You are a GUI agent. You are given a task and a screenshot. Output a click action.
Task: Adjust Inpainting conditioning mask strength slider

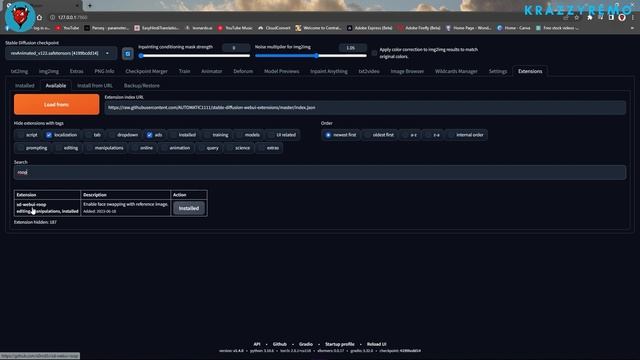point(194,56)
